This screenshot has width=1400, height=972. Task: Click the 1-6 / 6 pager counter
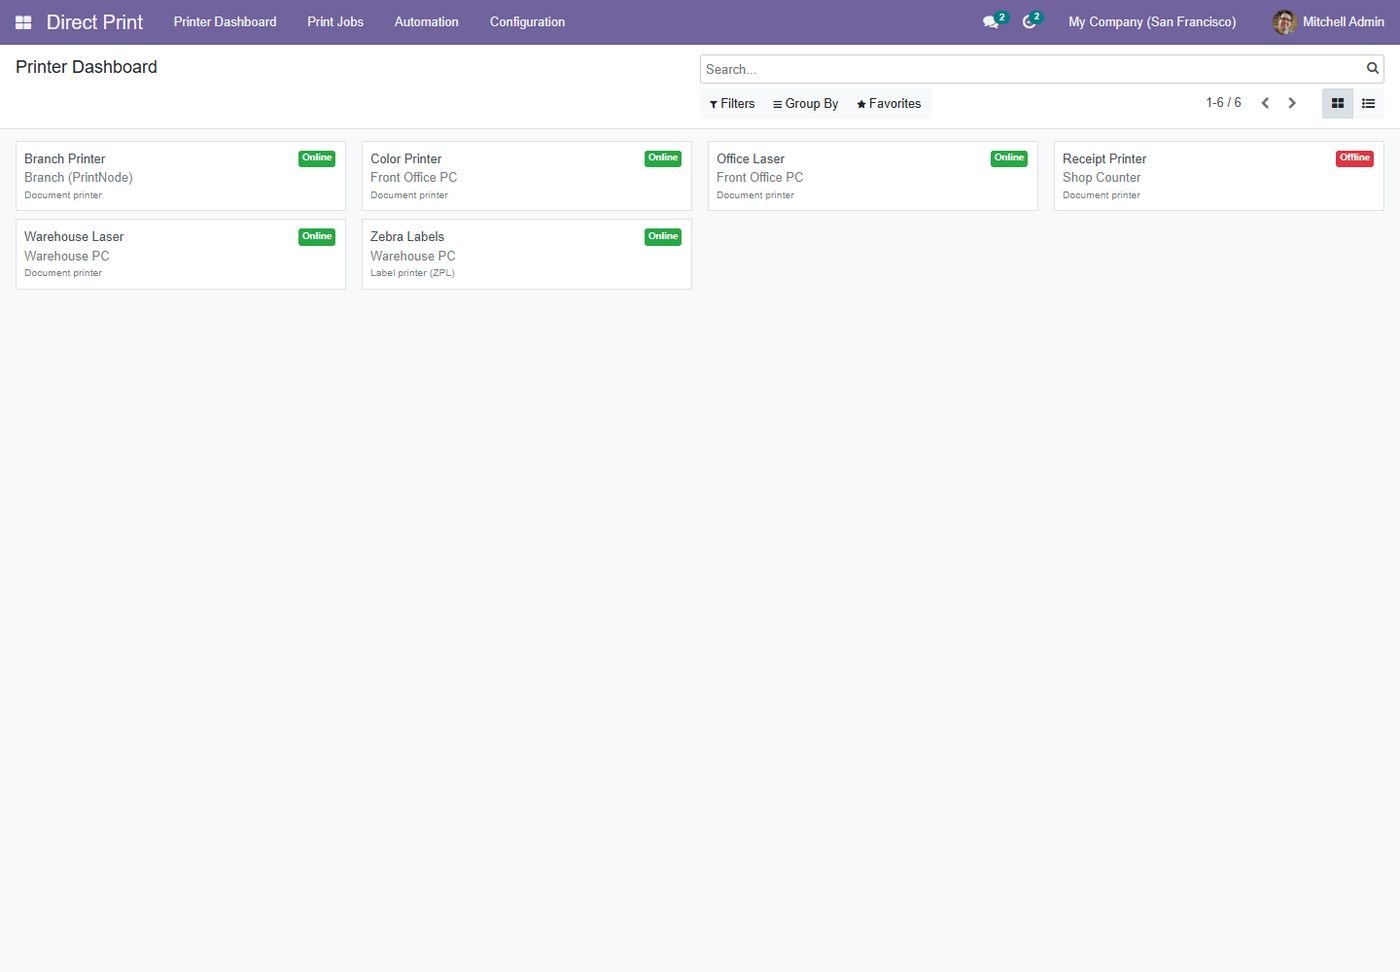pyautogui.click(x=1223, y=103)
